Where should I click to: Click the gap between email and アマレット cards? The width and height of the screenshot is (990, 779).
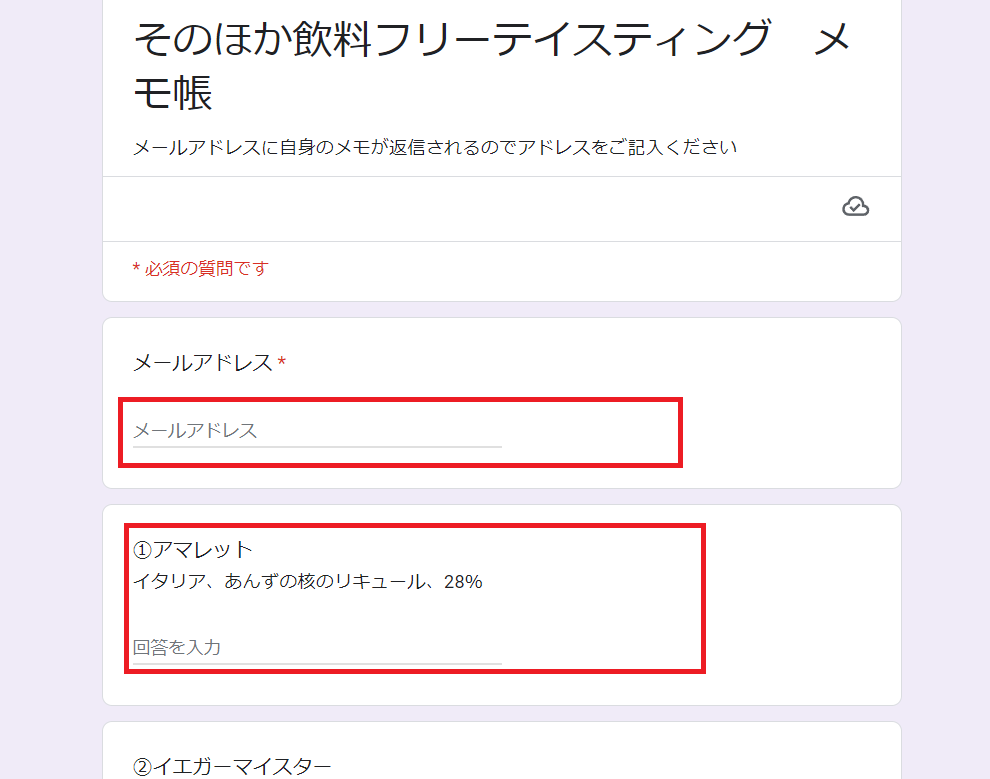(x=502, y=496)
